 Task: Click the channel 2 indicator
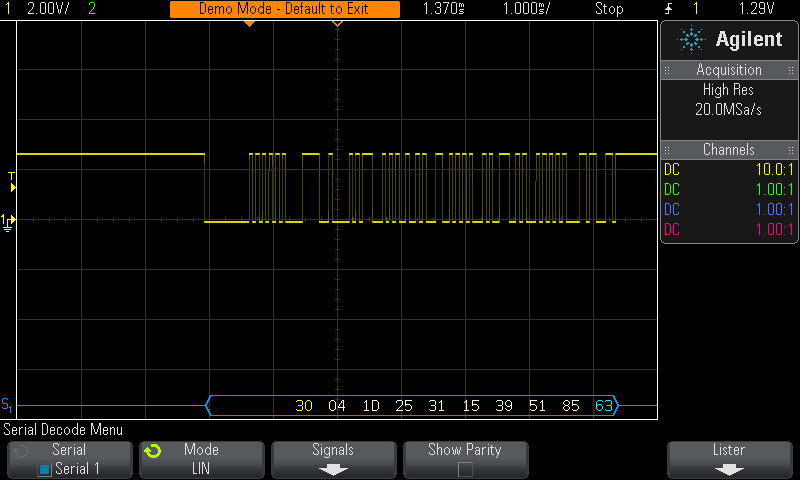coord(92,9)
